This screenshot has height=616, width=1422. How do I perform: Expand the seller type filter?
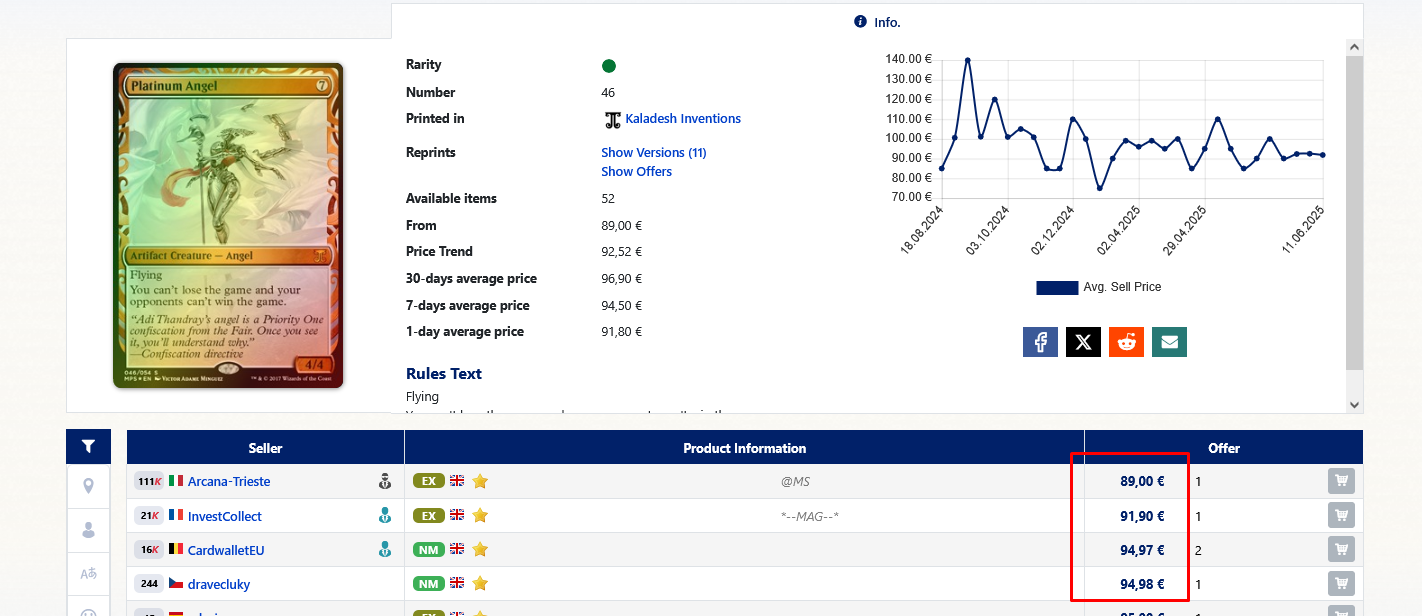[88, 530]
